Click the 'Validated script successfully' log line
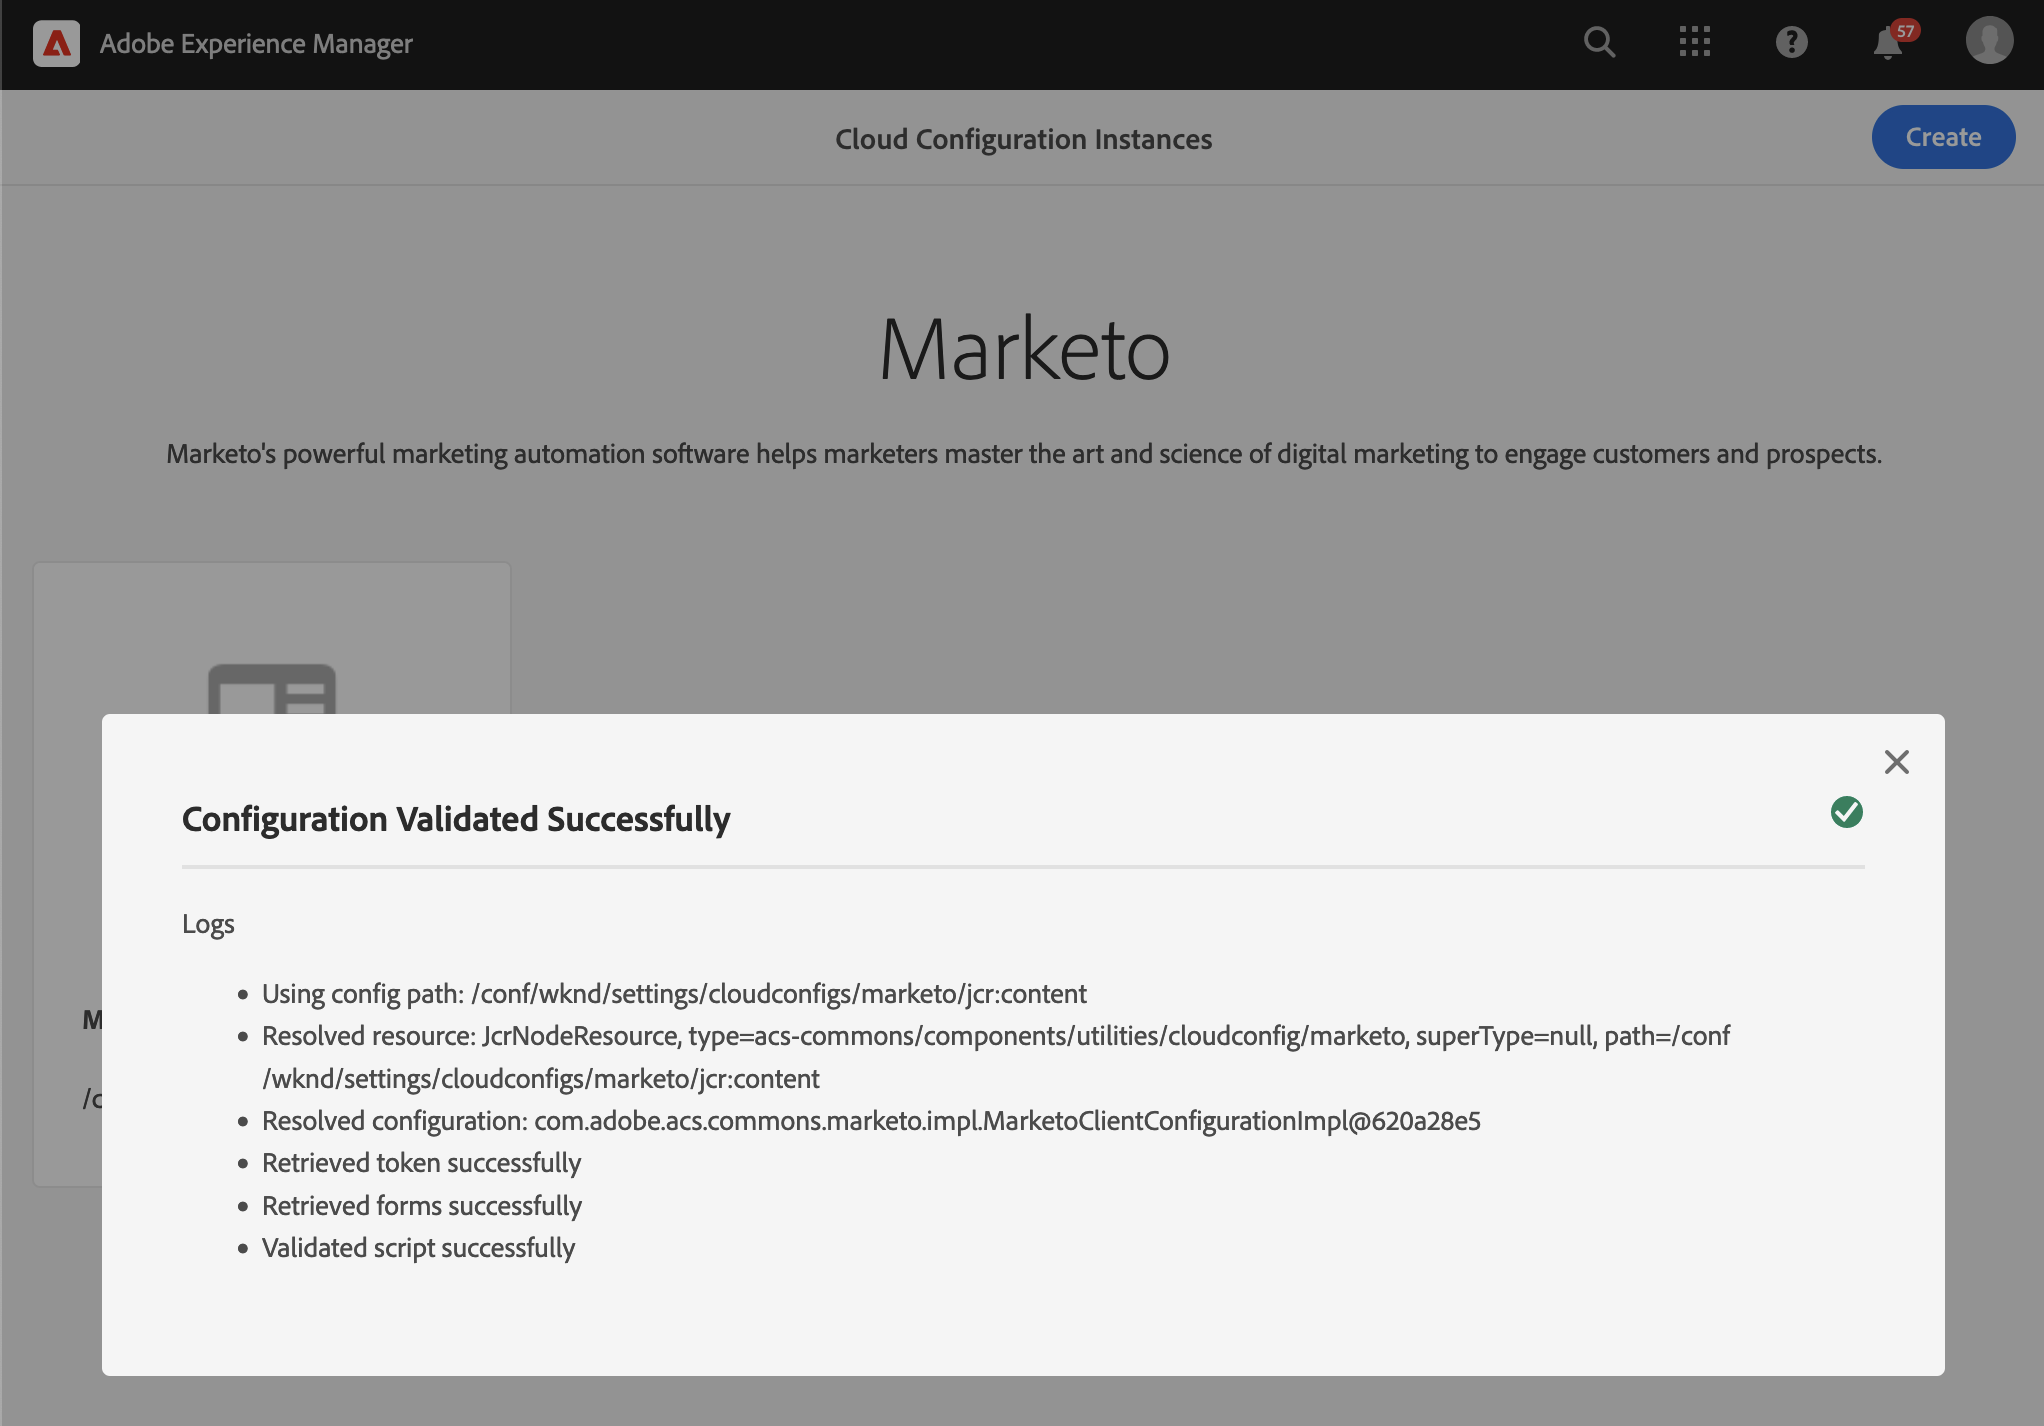 [418, 1248]
